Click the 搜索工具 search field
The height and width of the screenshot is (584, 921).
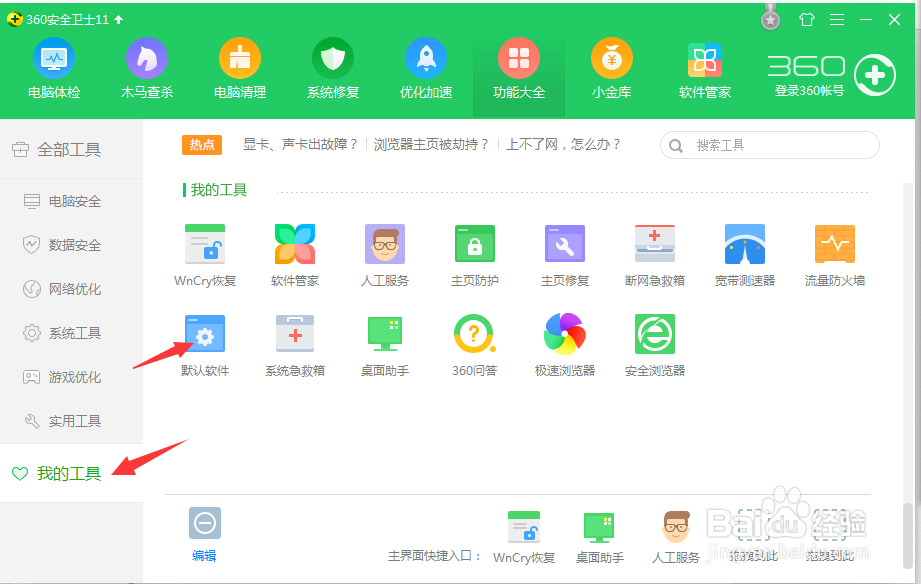click(770, 145)
